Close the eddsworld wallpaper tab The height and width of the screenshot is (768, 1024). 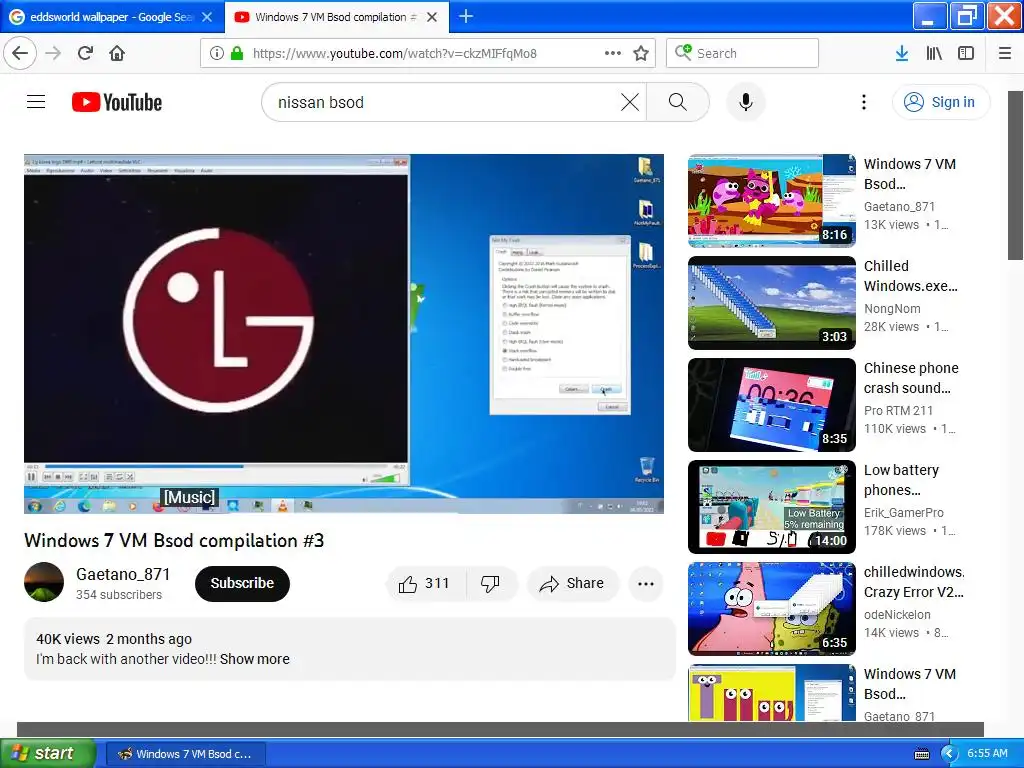click(x=207, y=17)
